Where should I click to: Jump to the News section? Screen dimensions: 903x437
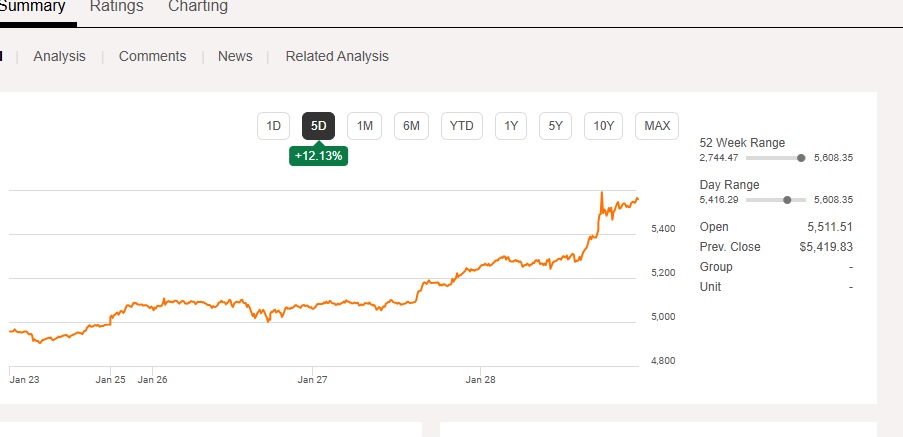(x=235, y=56)
